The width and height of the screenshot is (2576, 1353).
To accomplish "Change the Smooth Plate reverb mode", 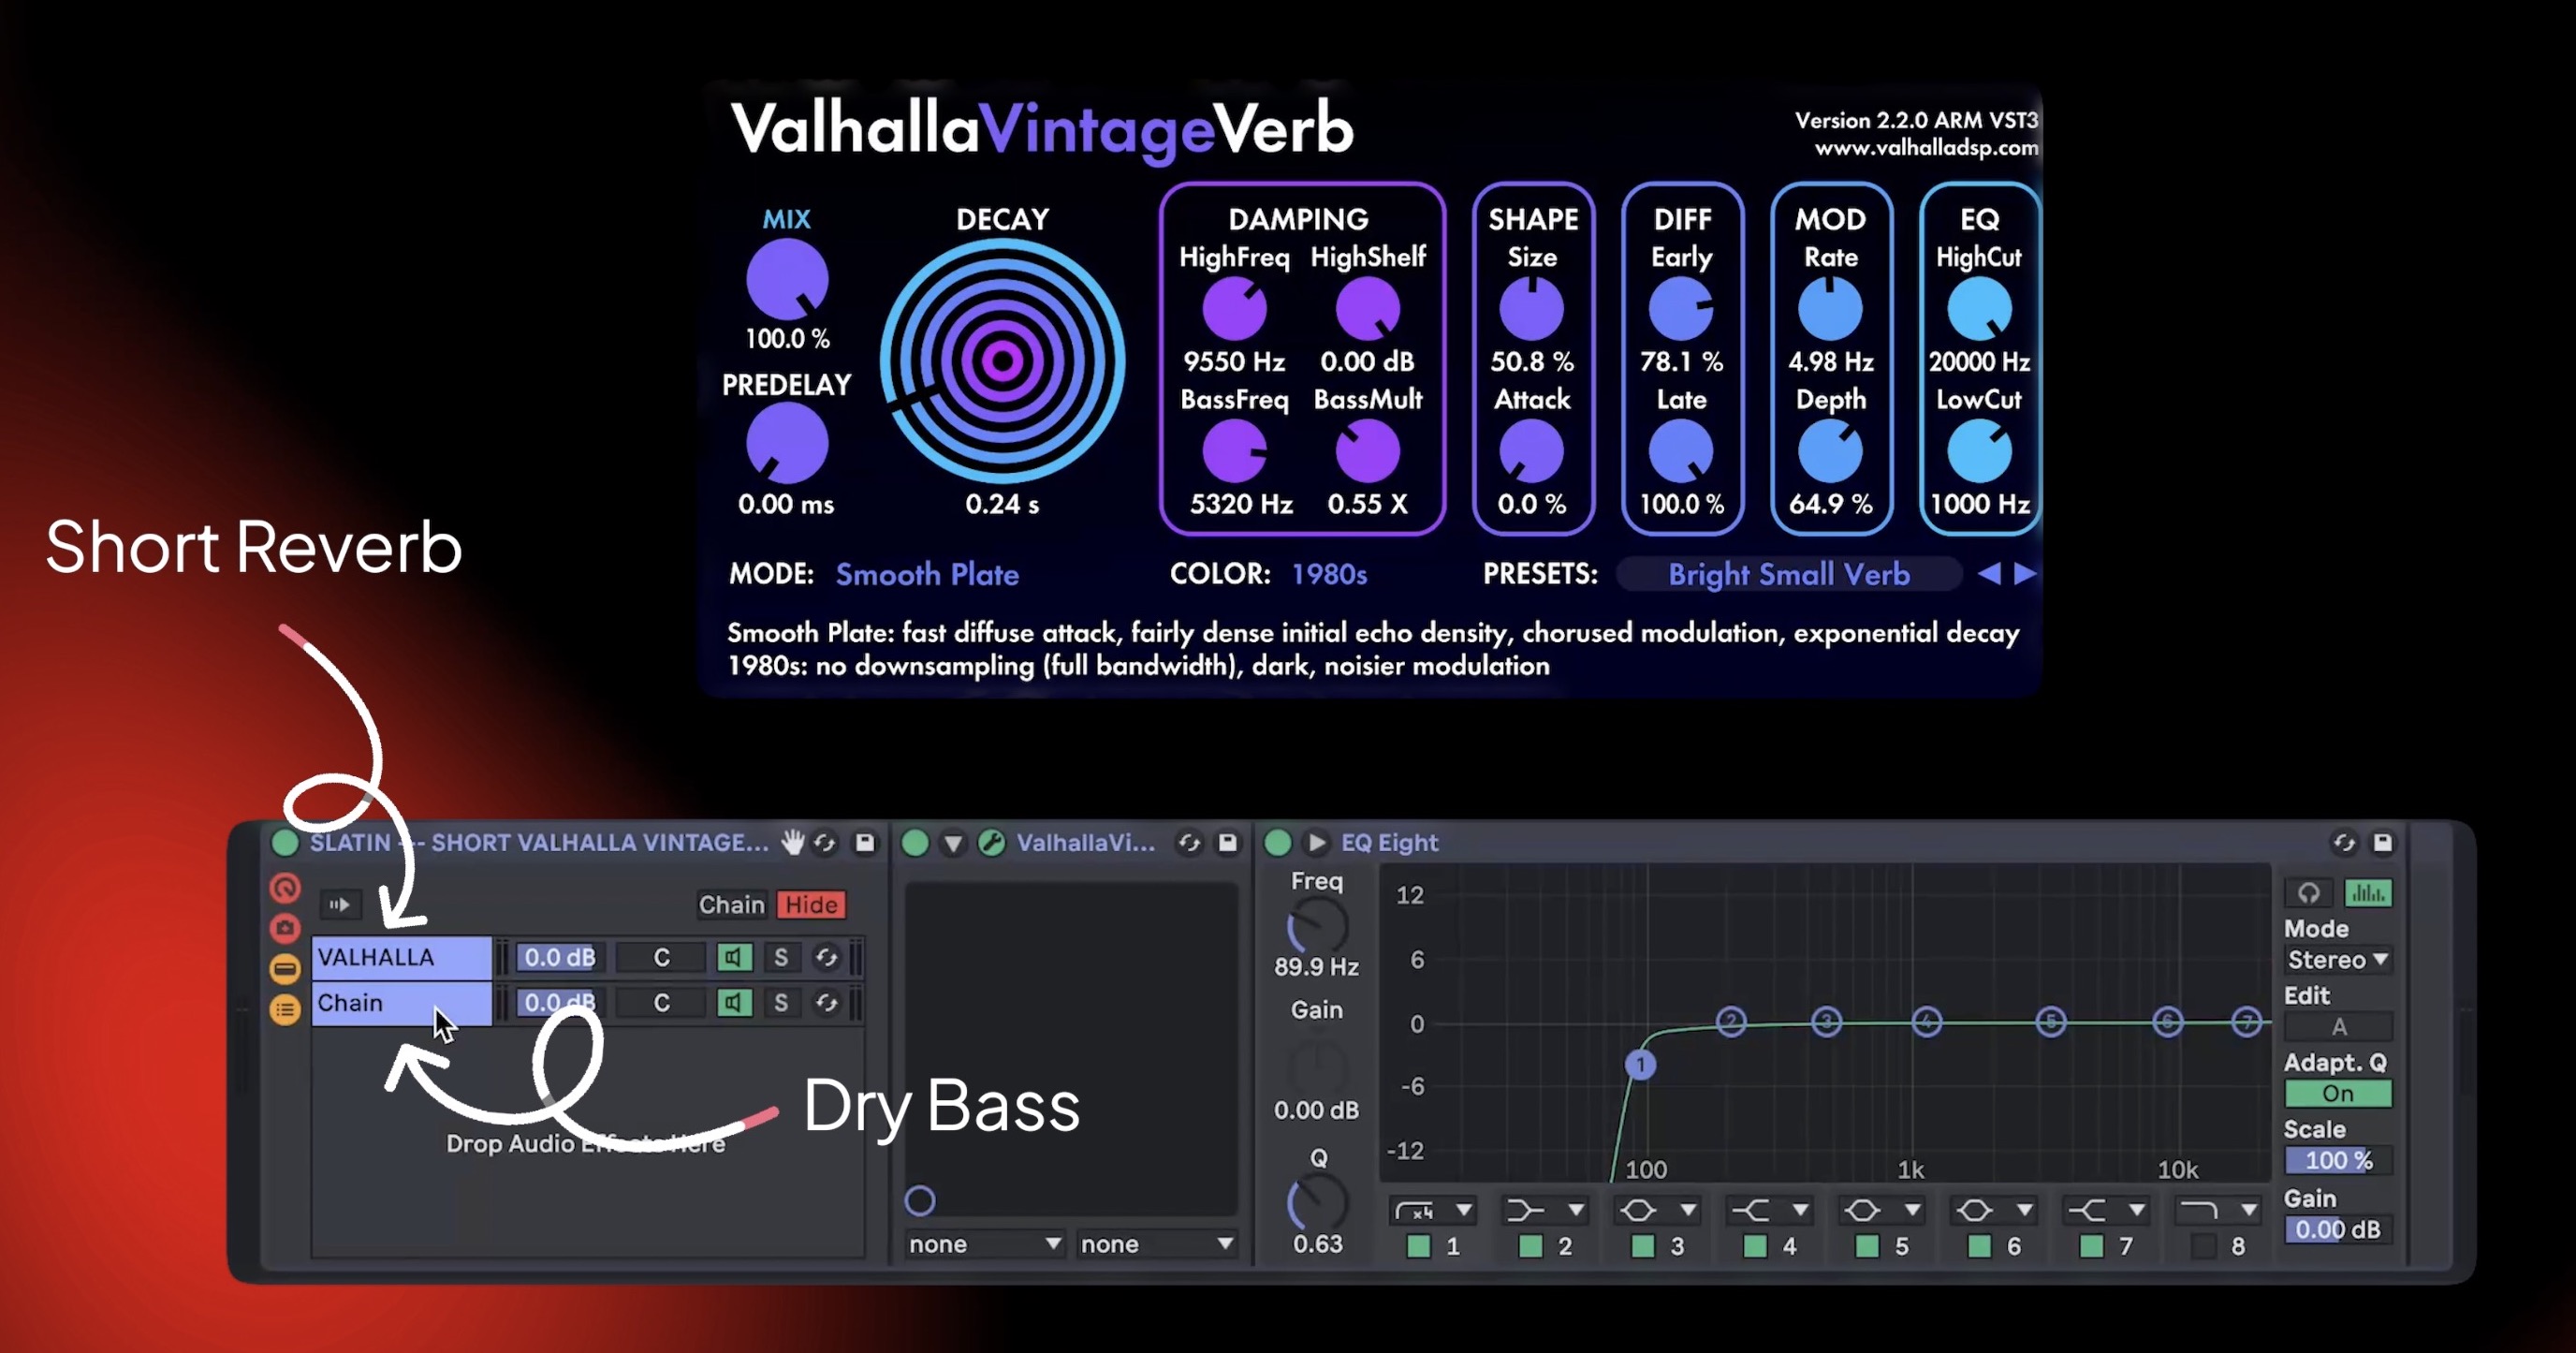I will (x=927, y=574).
